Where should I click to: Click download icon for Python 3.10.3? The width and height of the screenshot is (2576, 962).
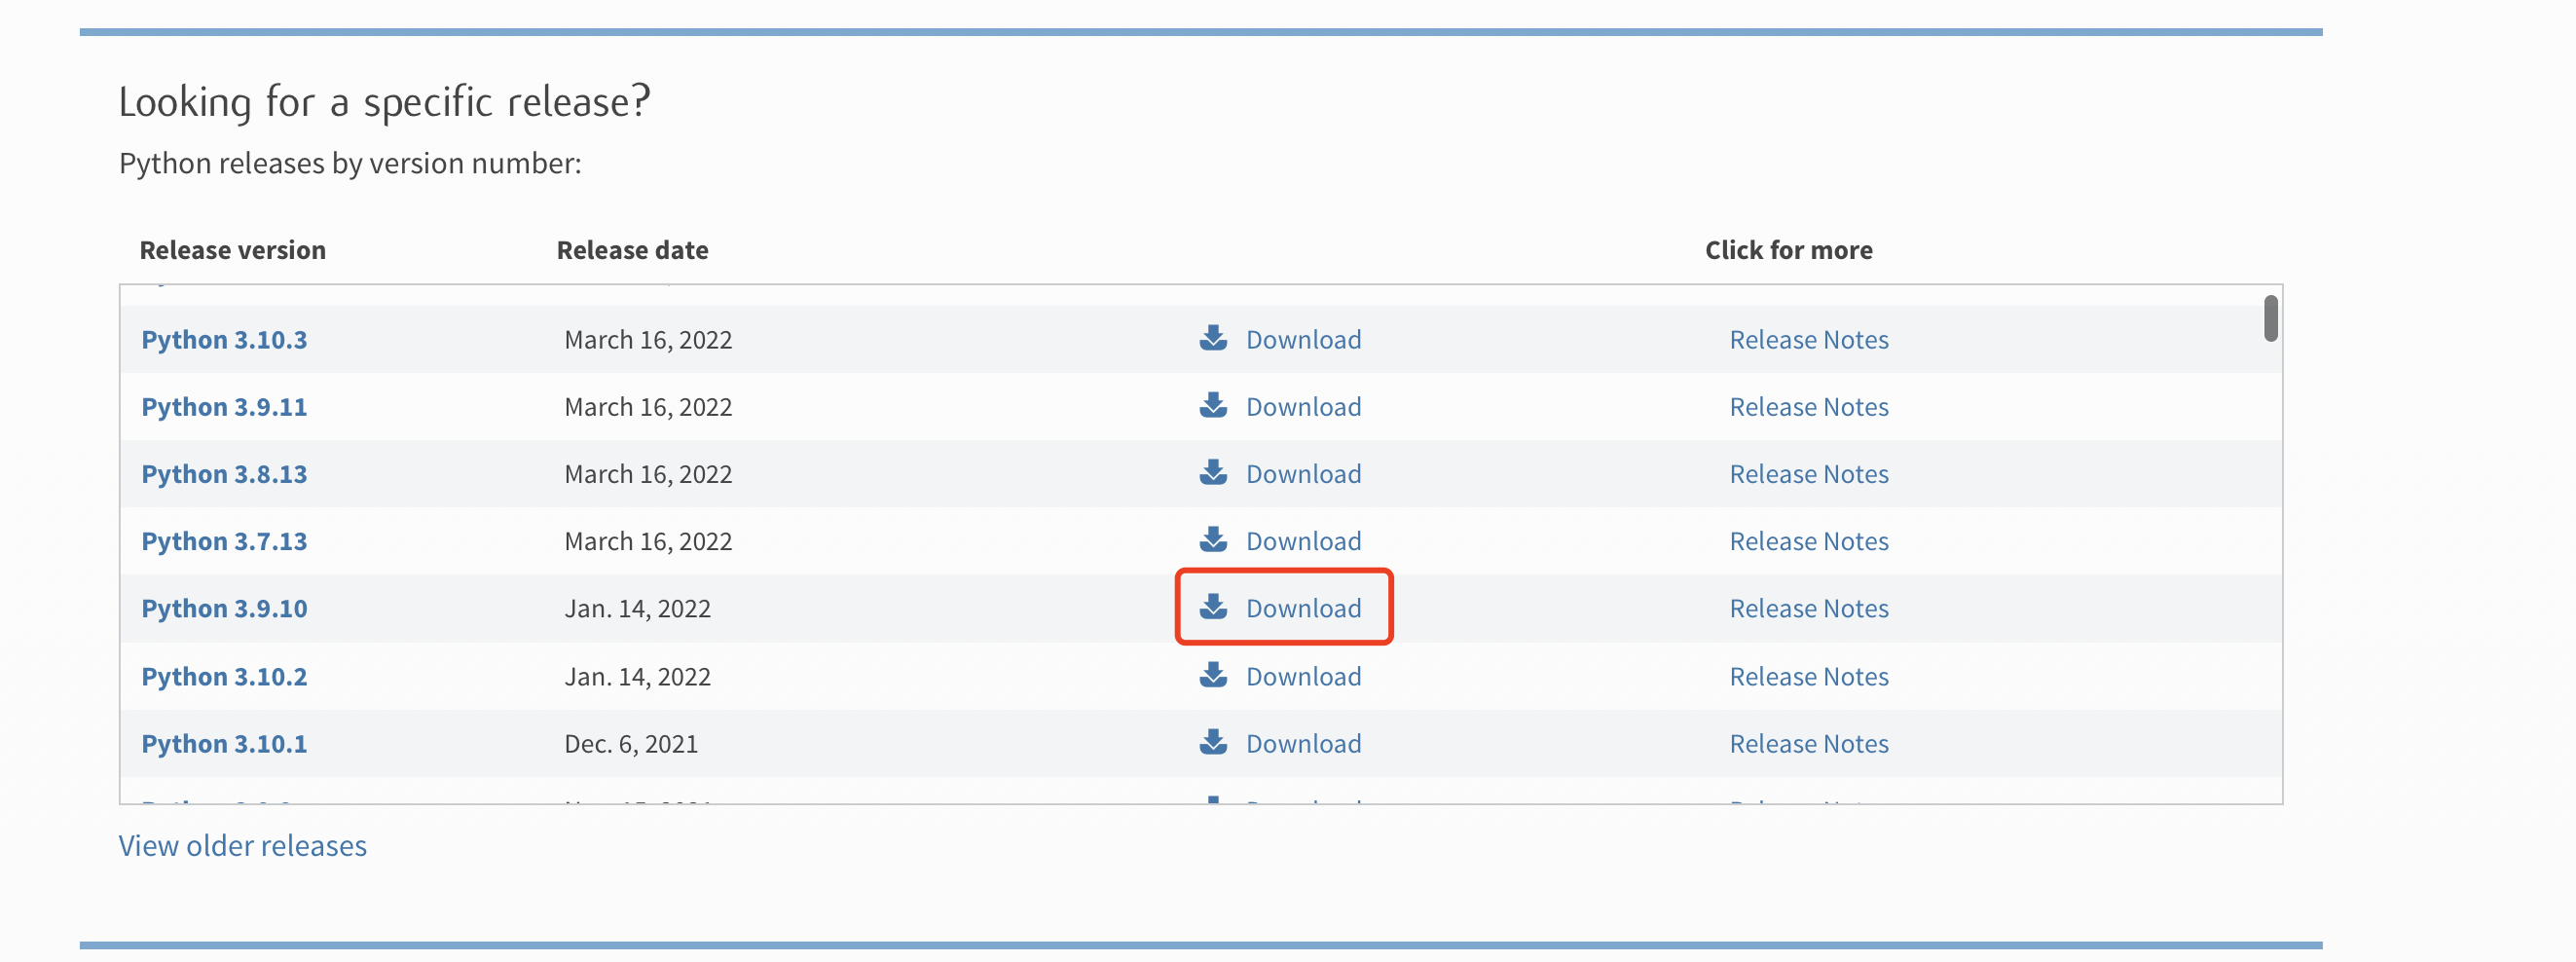1213,338
